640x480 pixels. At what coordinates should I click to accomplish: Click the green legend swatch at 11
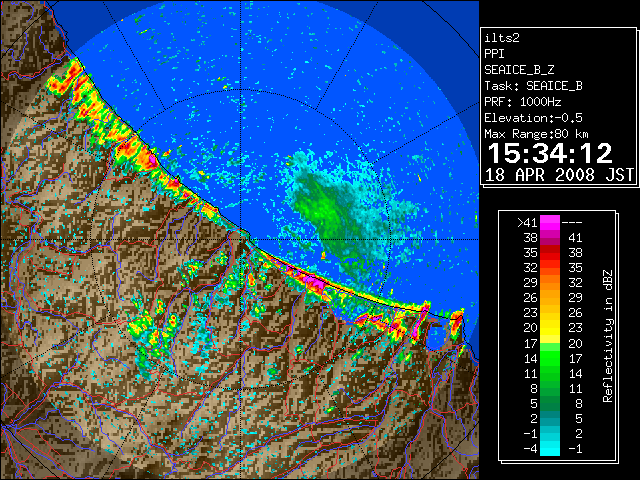(550, 373)
